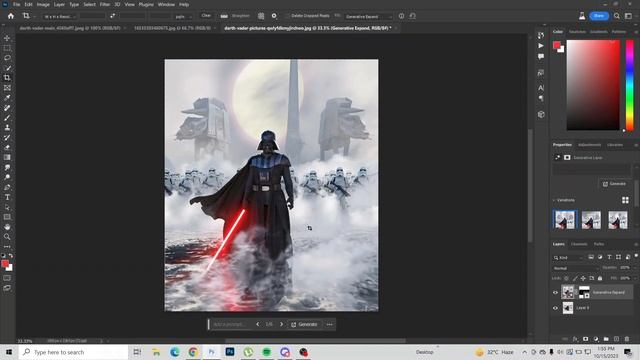The image size is (640, 360).
Task: Toggle Delete Cropped Pixels checkbox
Action: tap(287, 16)
